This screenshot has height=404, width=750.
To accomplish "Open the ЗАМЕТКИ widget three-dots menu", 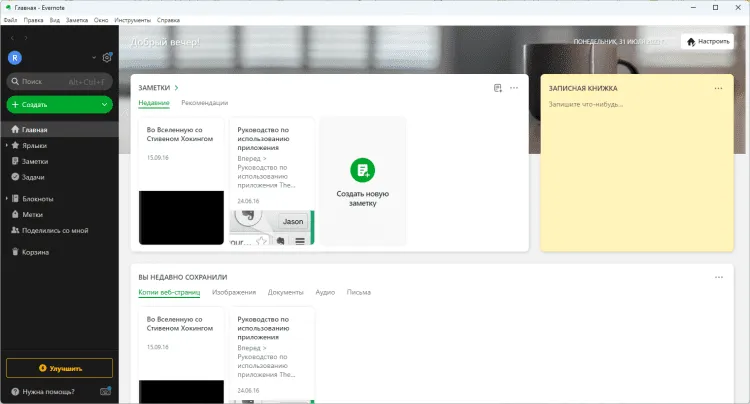I will point(514,88).
